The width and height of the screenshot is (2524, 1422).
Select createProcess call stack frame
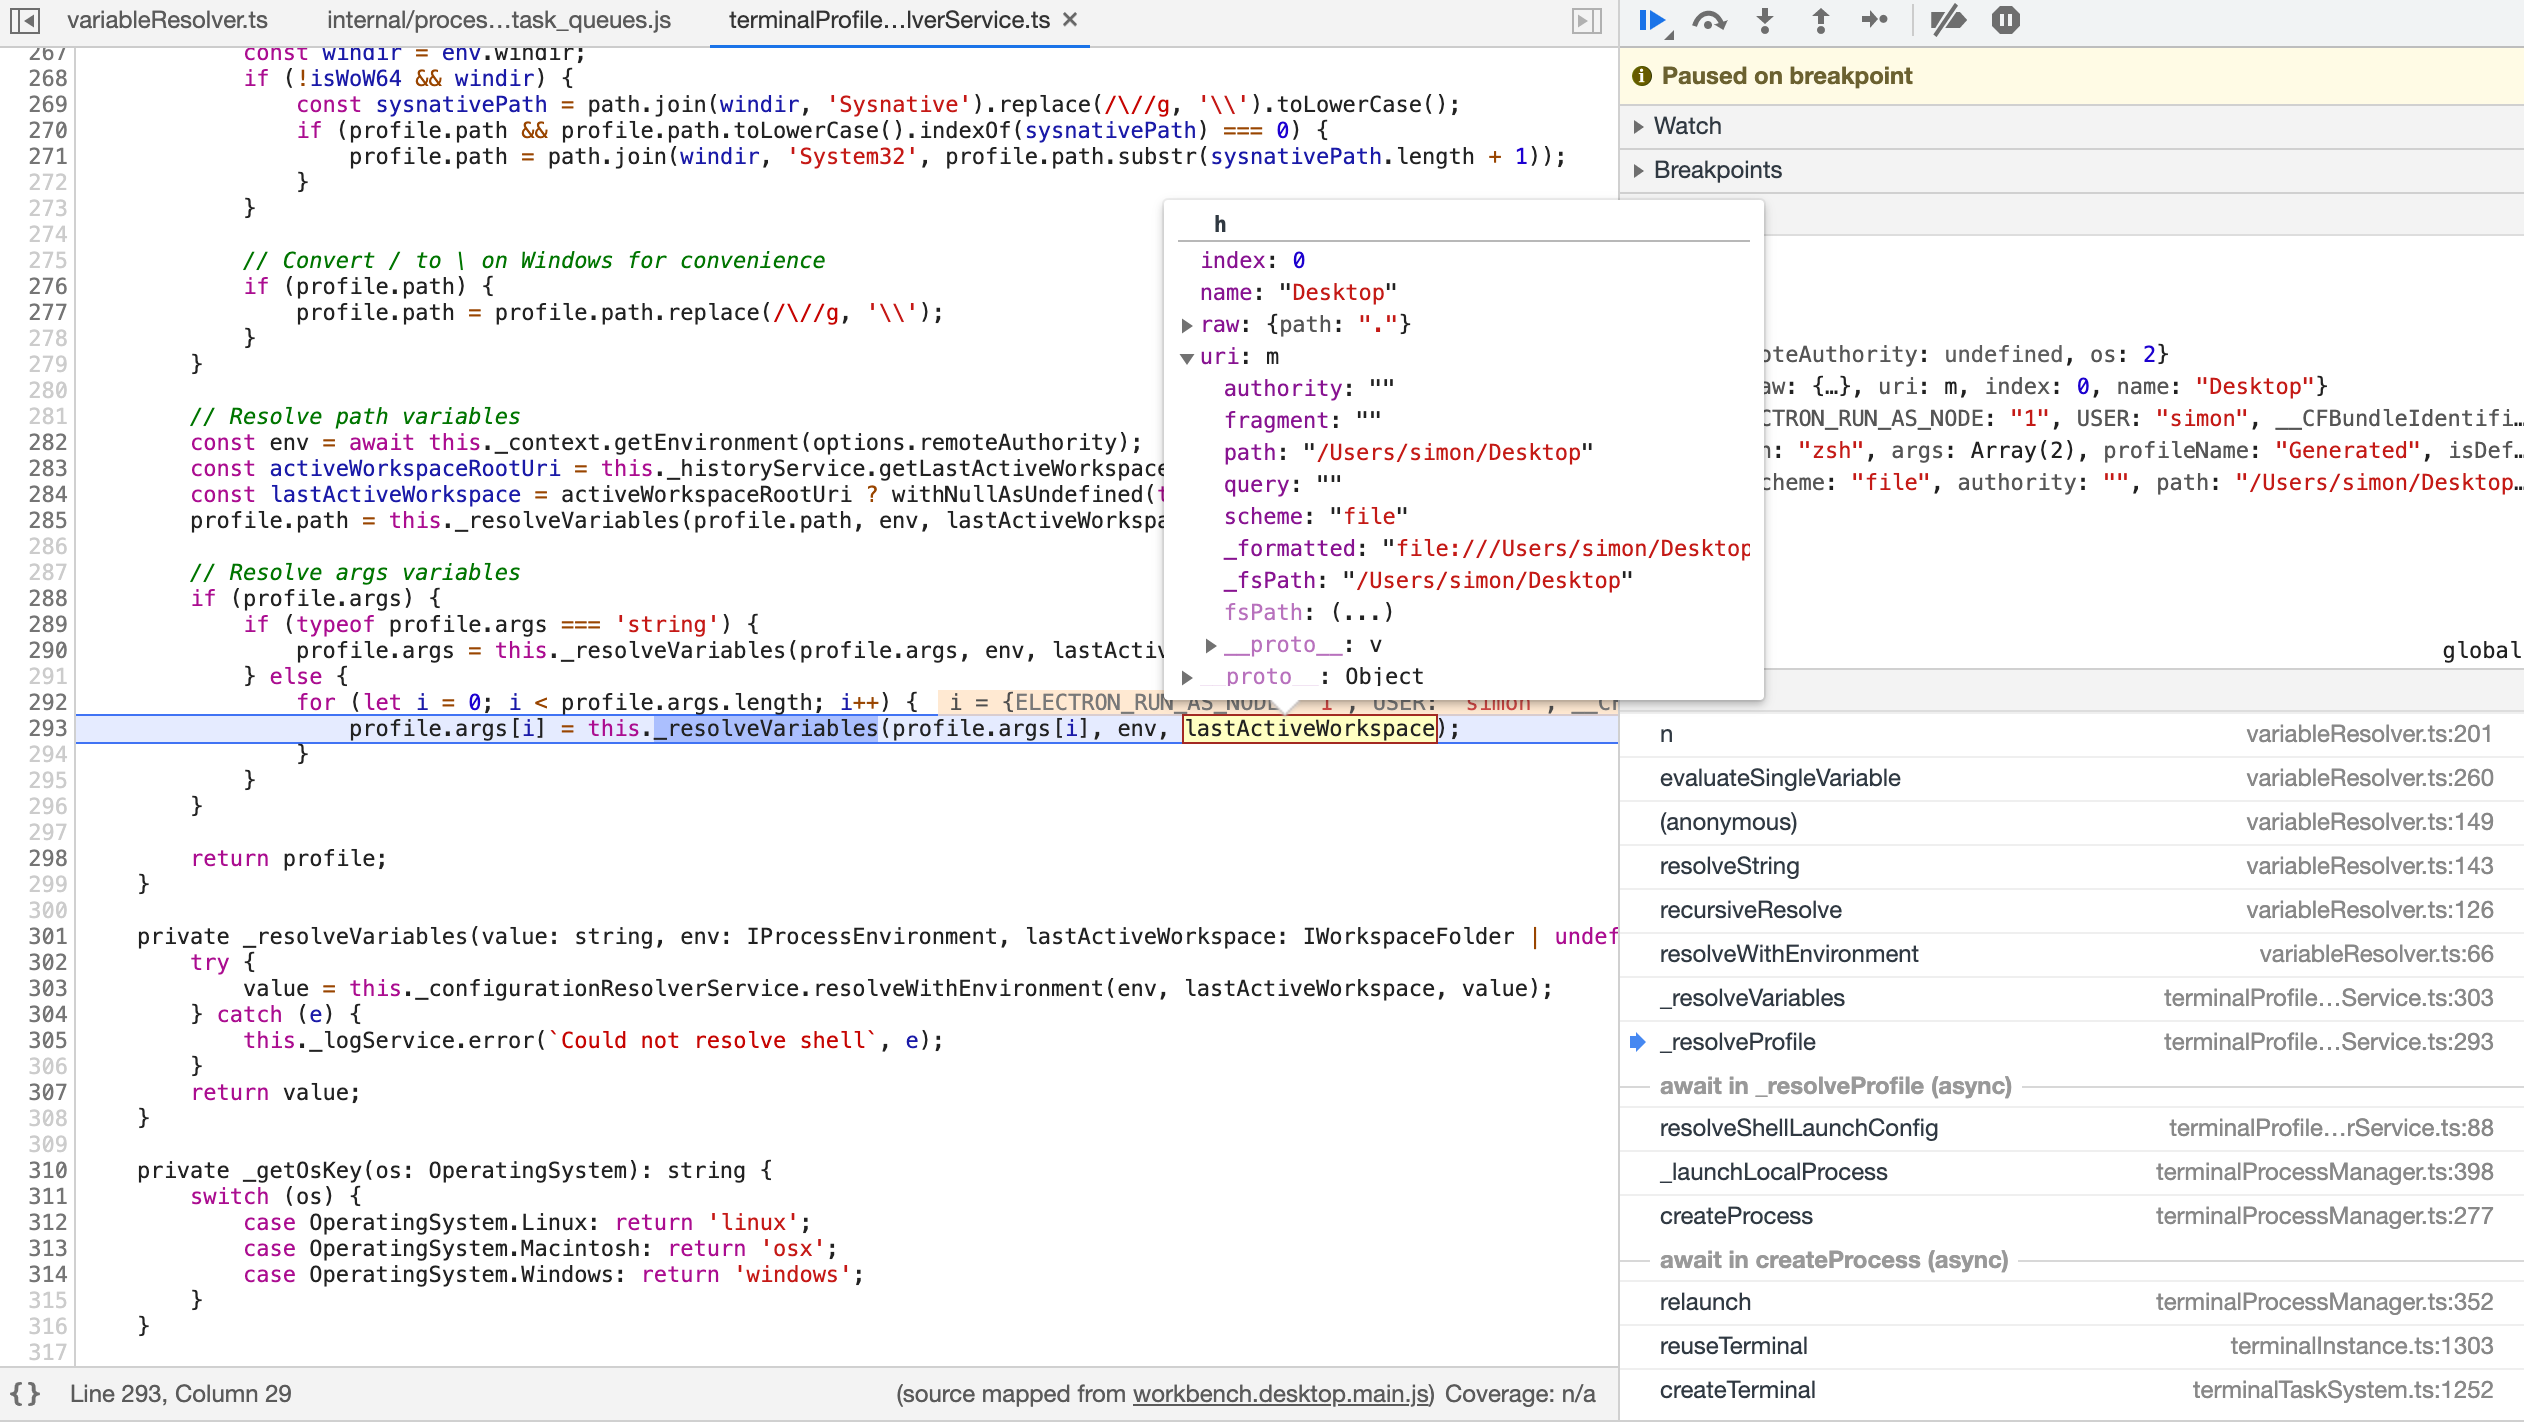pos(2072,1216)
